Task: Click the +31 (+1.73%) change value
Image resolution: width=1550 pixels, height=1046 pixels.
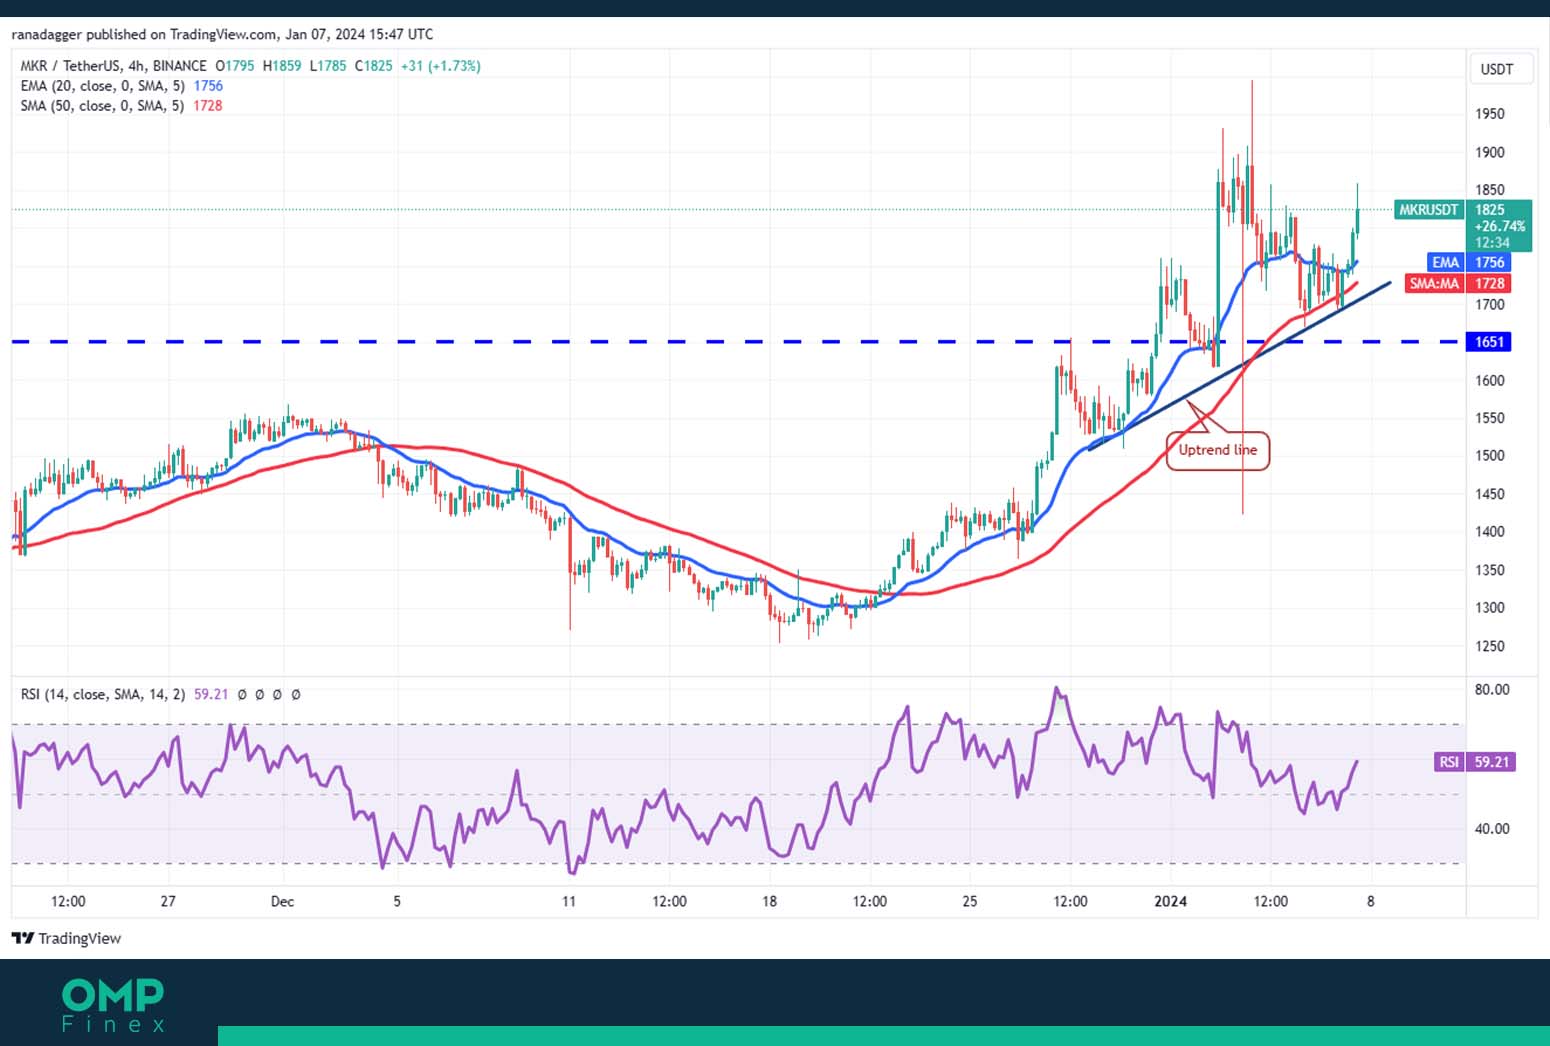Action: 440,66
